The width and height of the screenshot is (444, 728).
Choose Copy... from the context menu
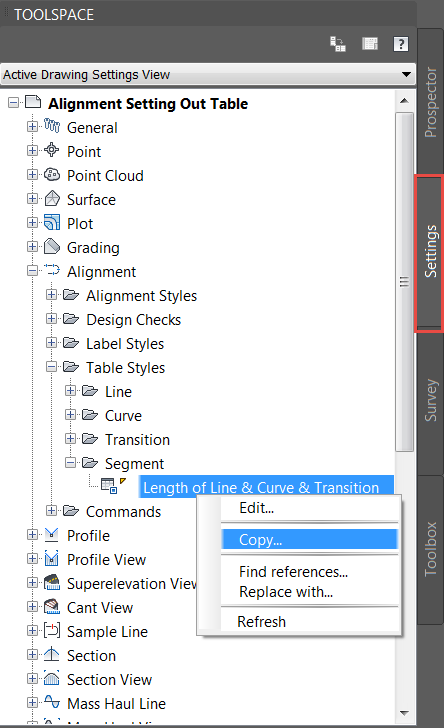tap(309, 540)
